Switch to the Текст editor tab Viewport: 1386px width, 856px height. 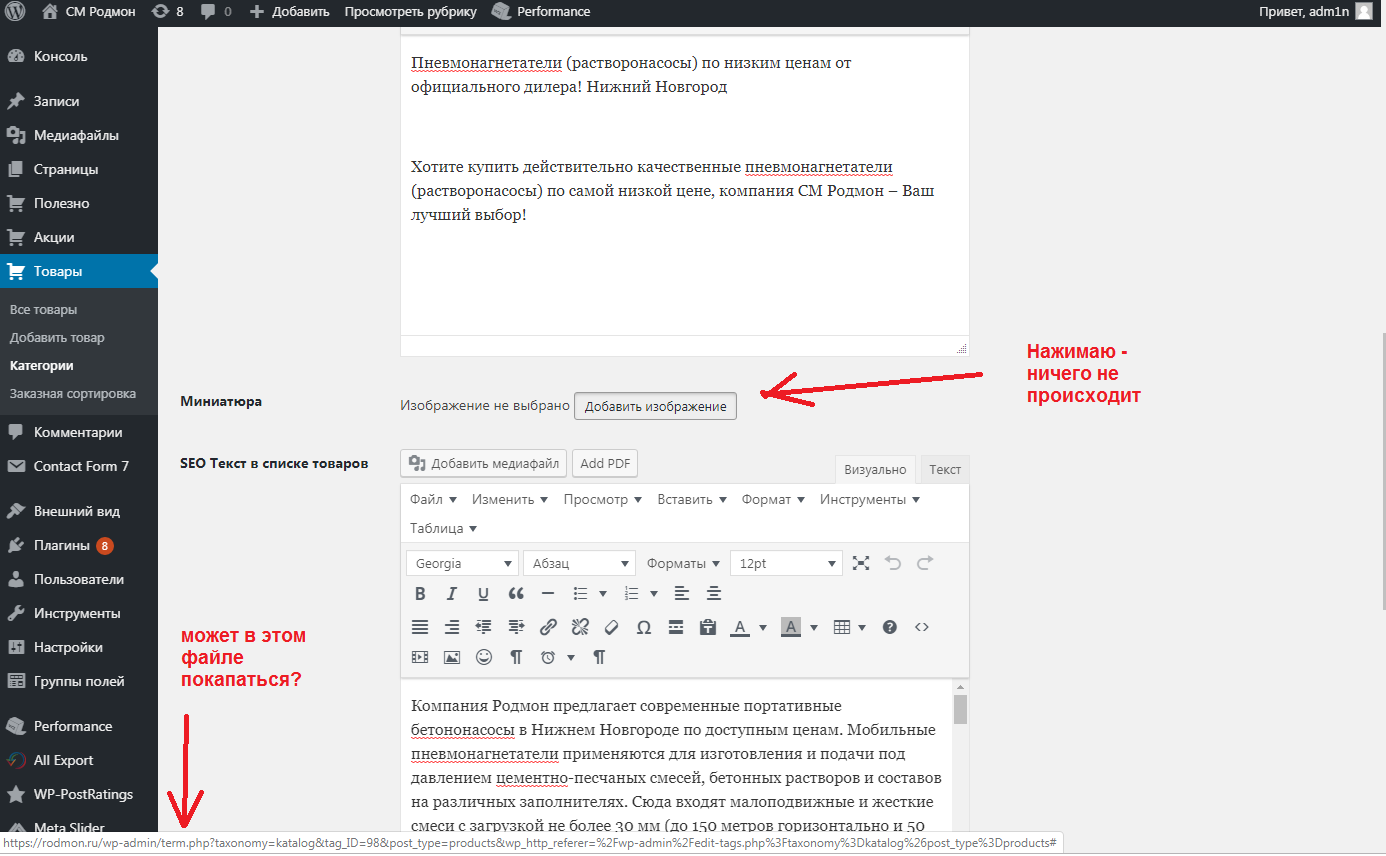coord(945,469)
